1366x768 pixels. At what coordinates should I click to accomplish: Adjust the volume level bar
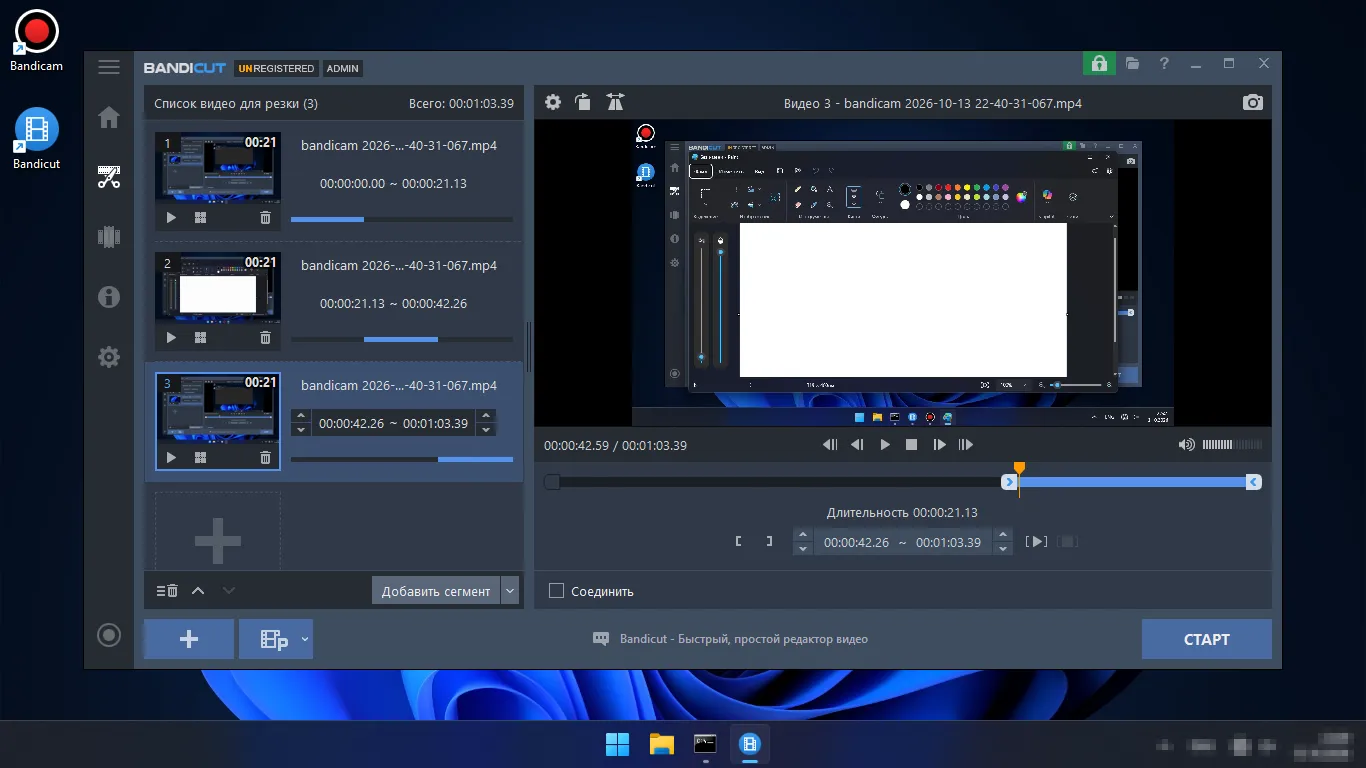pos(1232,445)
